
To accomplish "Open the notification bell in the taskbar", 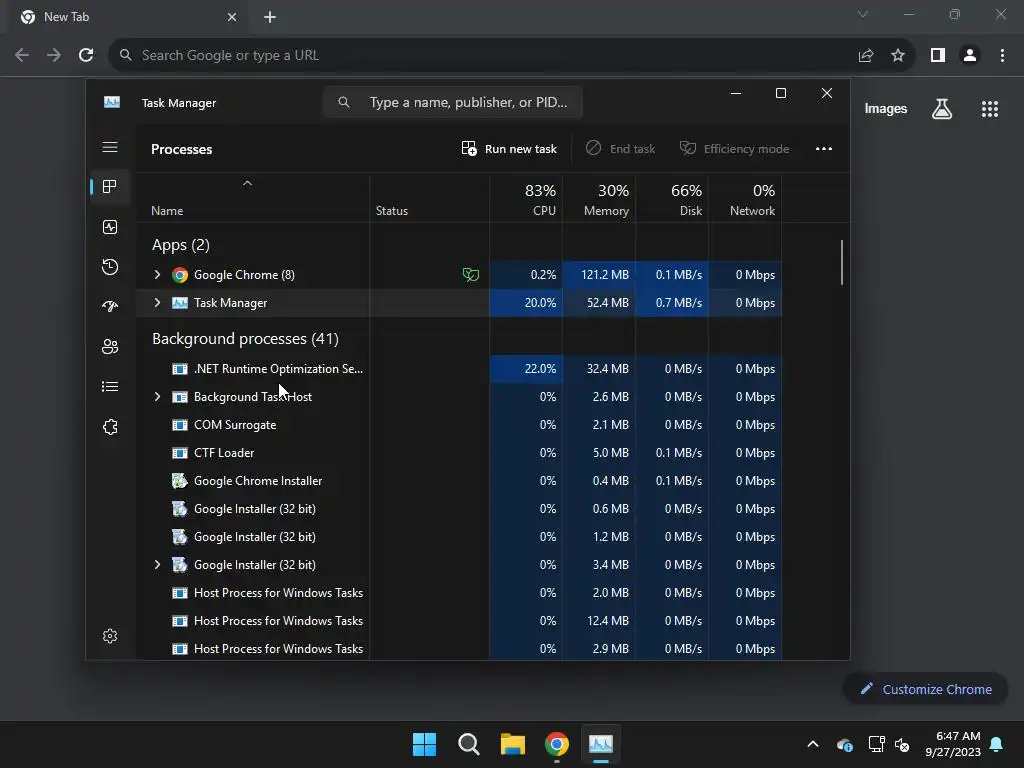I will tap(997, 744).
